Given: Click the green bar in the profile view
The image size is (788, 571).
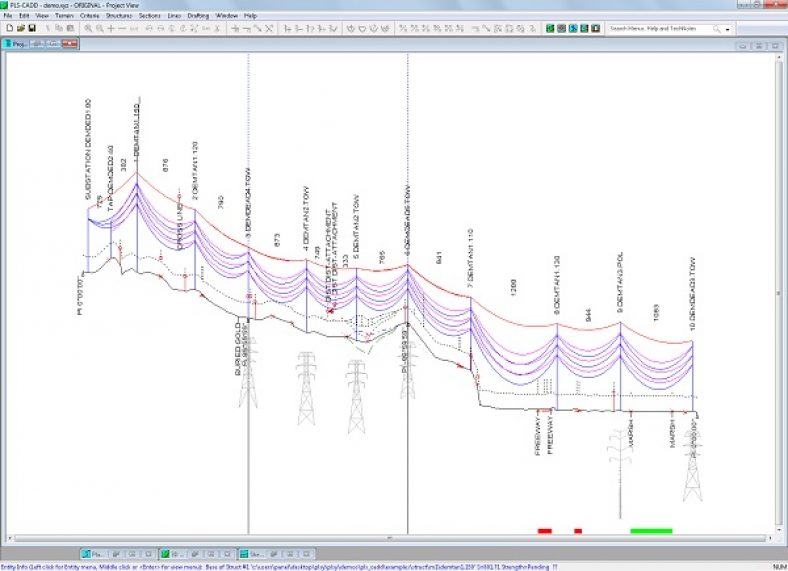Looking at the screenshot, I should click(x=651, y=531).
